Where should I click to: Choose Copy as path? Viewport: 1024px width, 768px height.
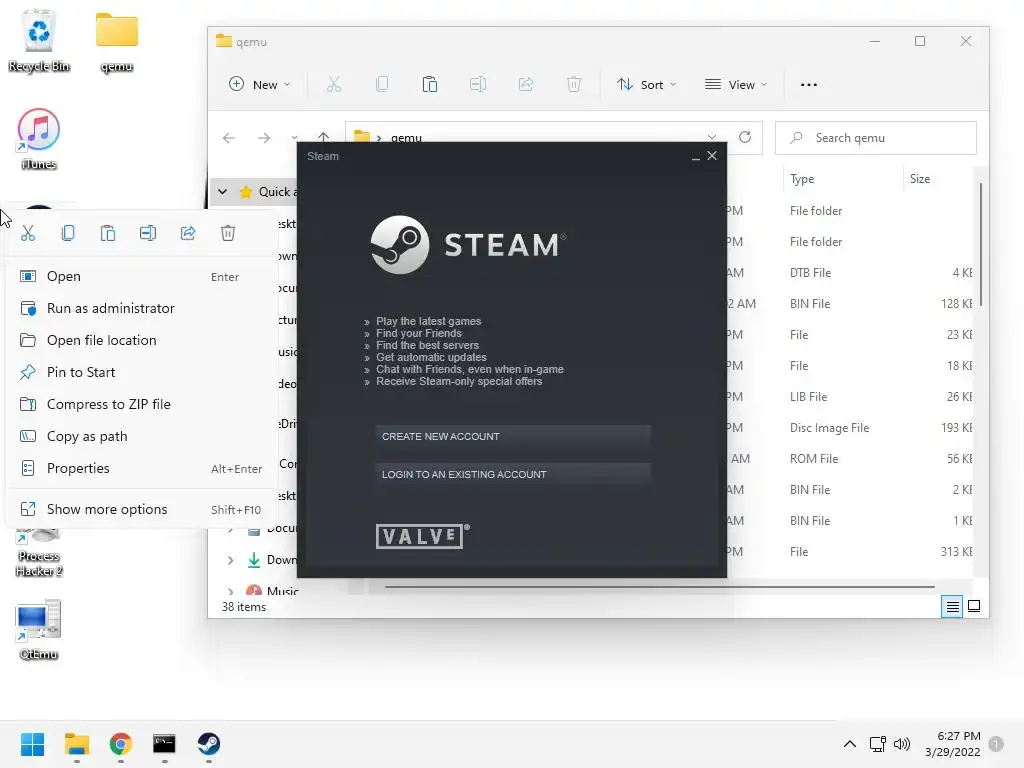click(x=142, y=436)
